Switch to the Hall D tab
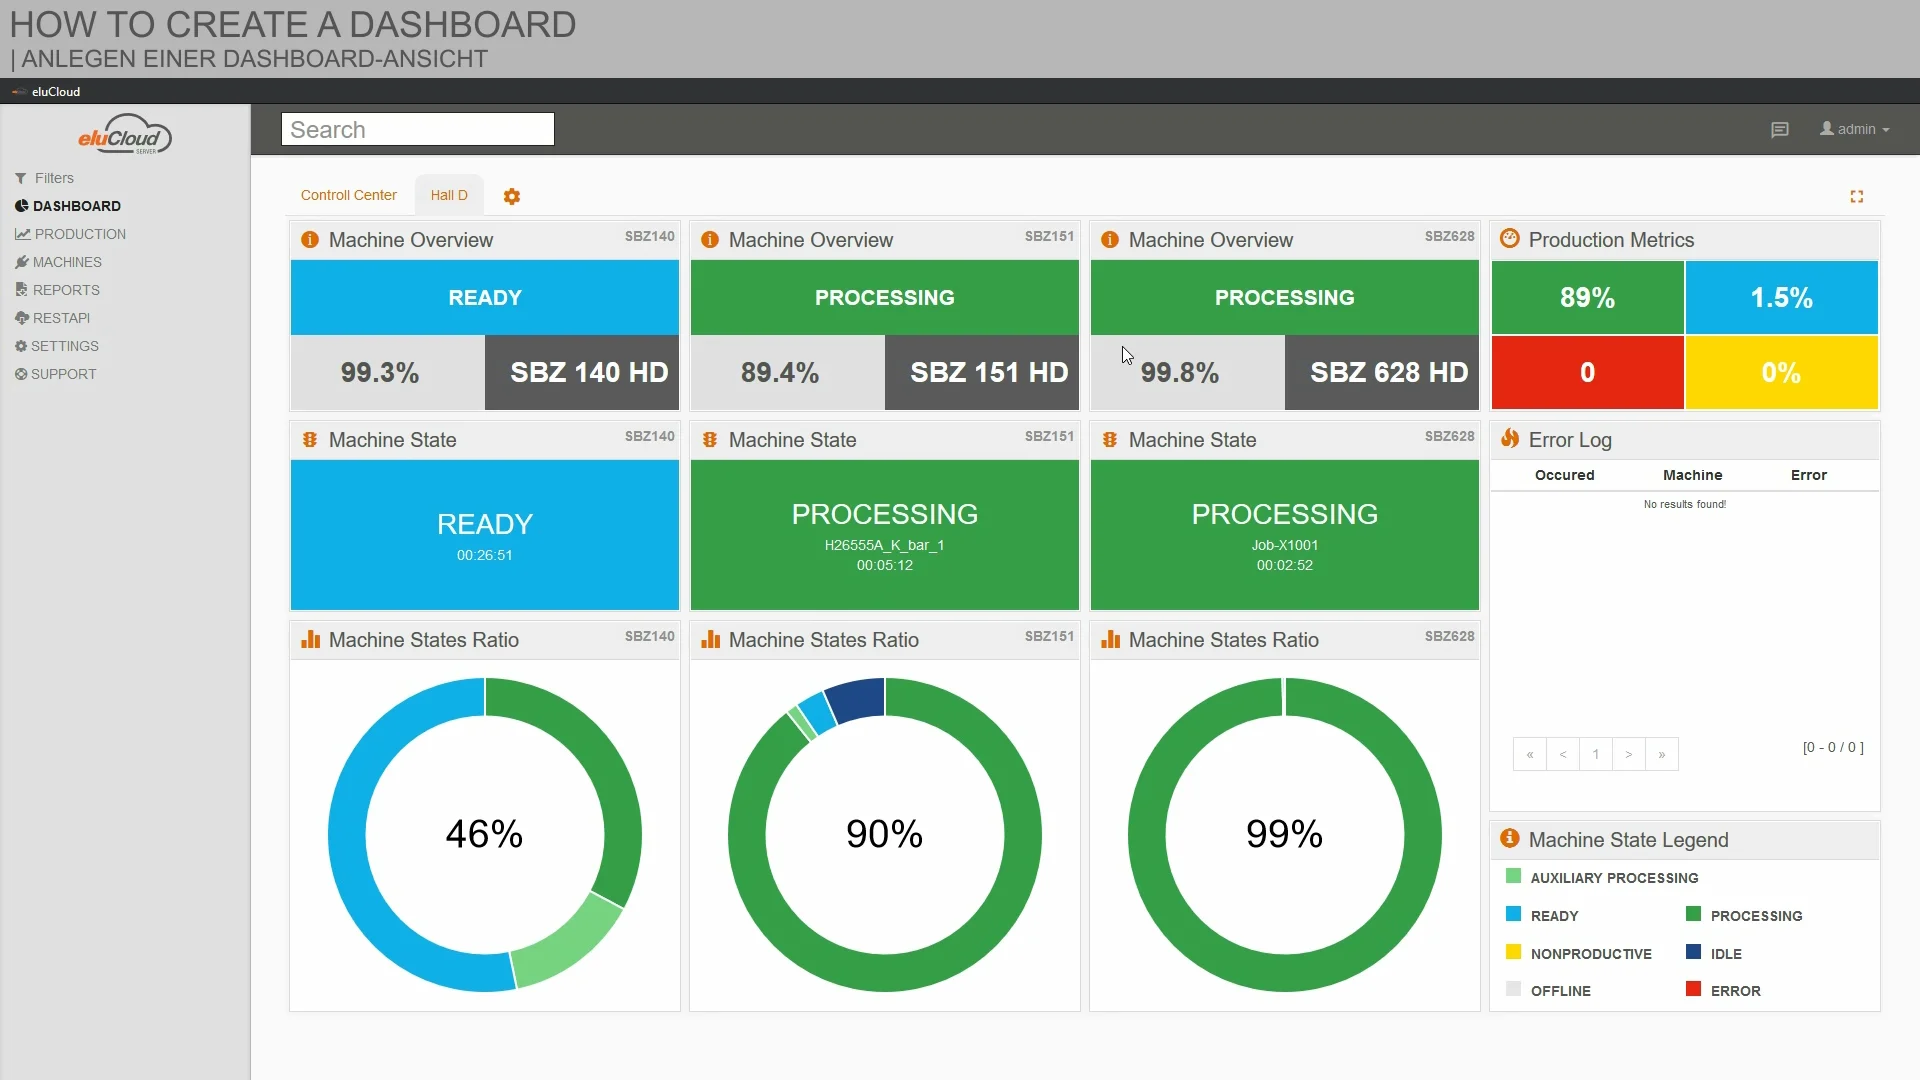This screenshot has width=1920, height=1080. click(448, 195)
